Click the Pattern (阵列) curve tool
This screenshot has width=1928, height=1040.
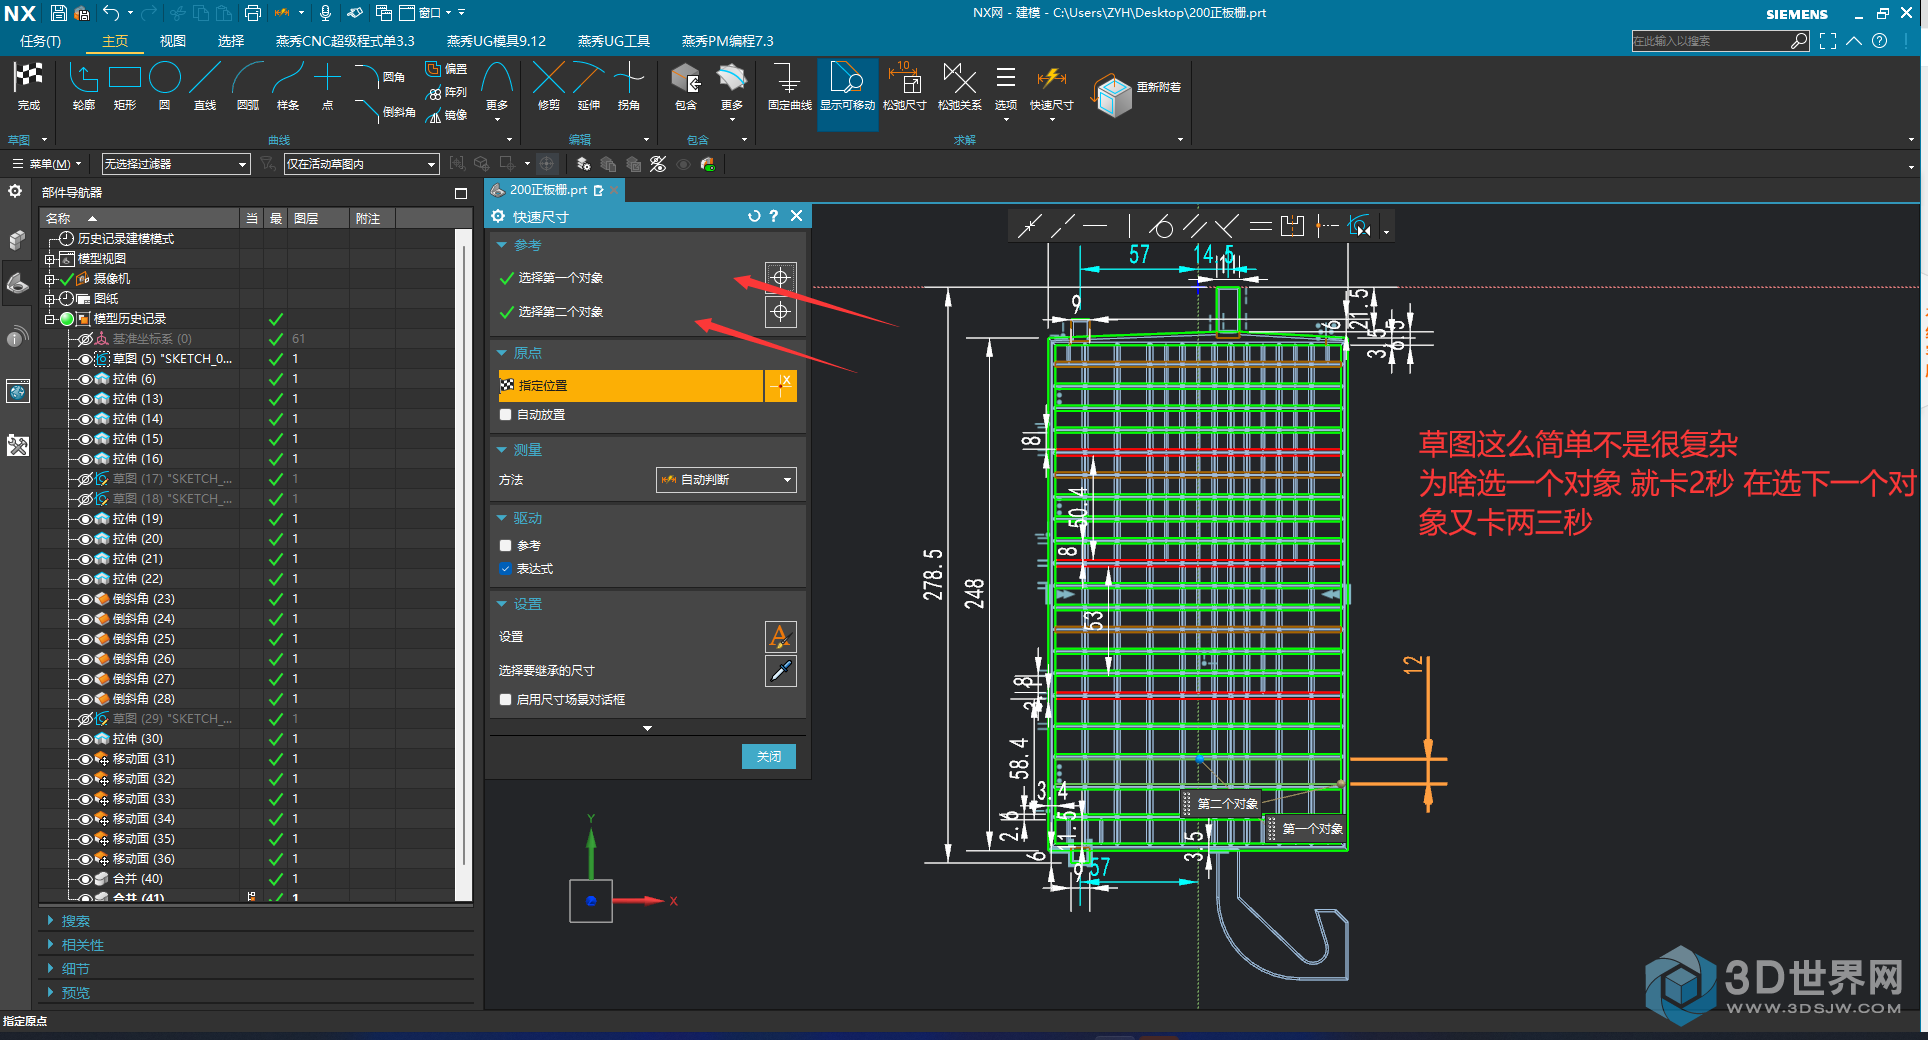(446, 92)
